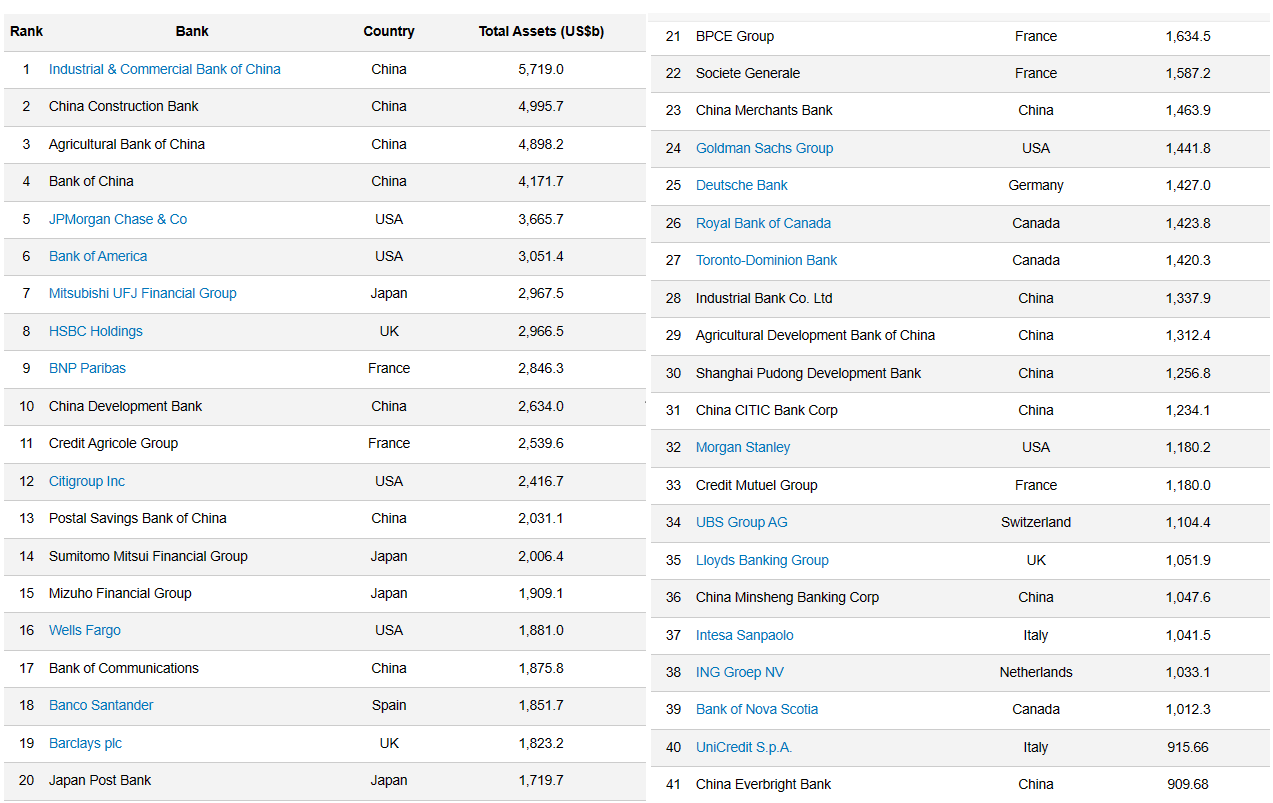Open the Bank of America link
1273x803 pixels.
(x=98, y=256)
